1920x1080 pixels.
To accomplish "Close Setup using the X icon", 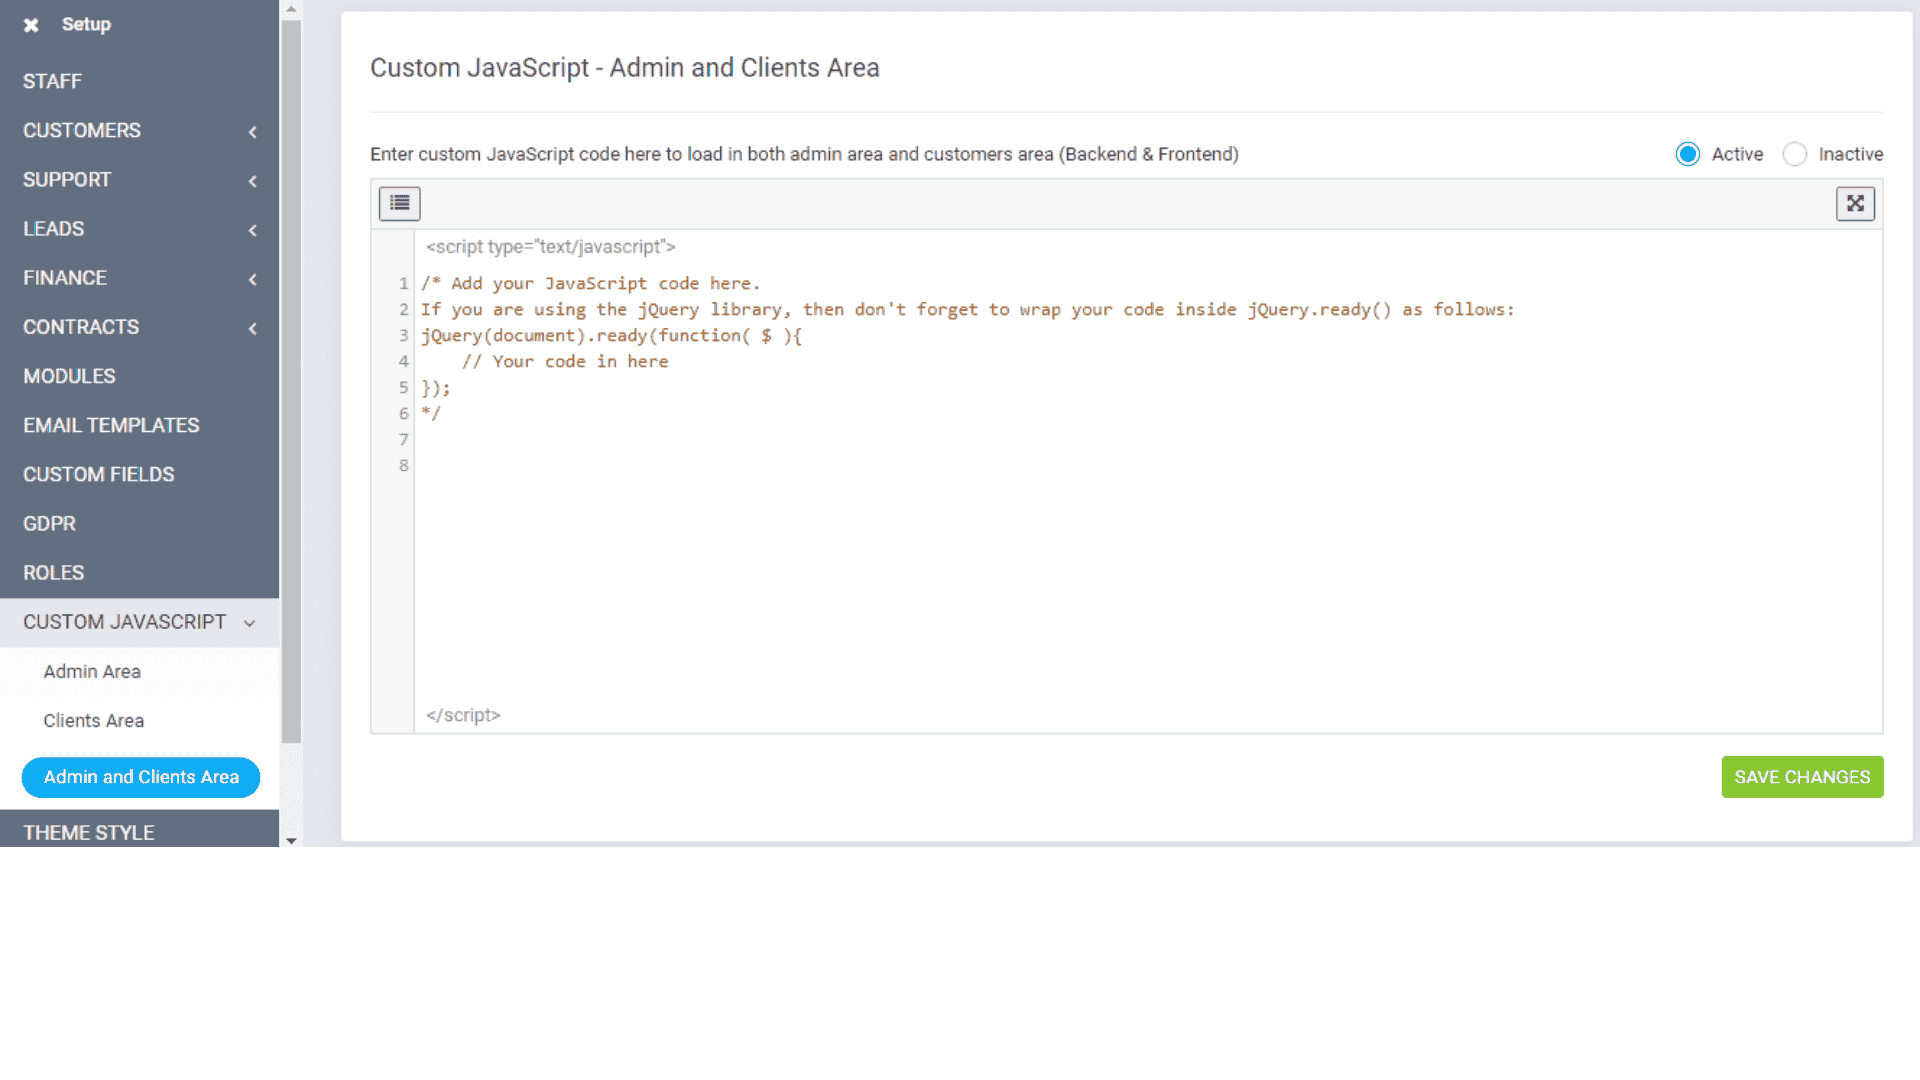I will tap(31, 24).
